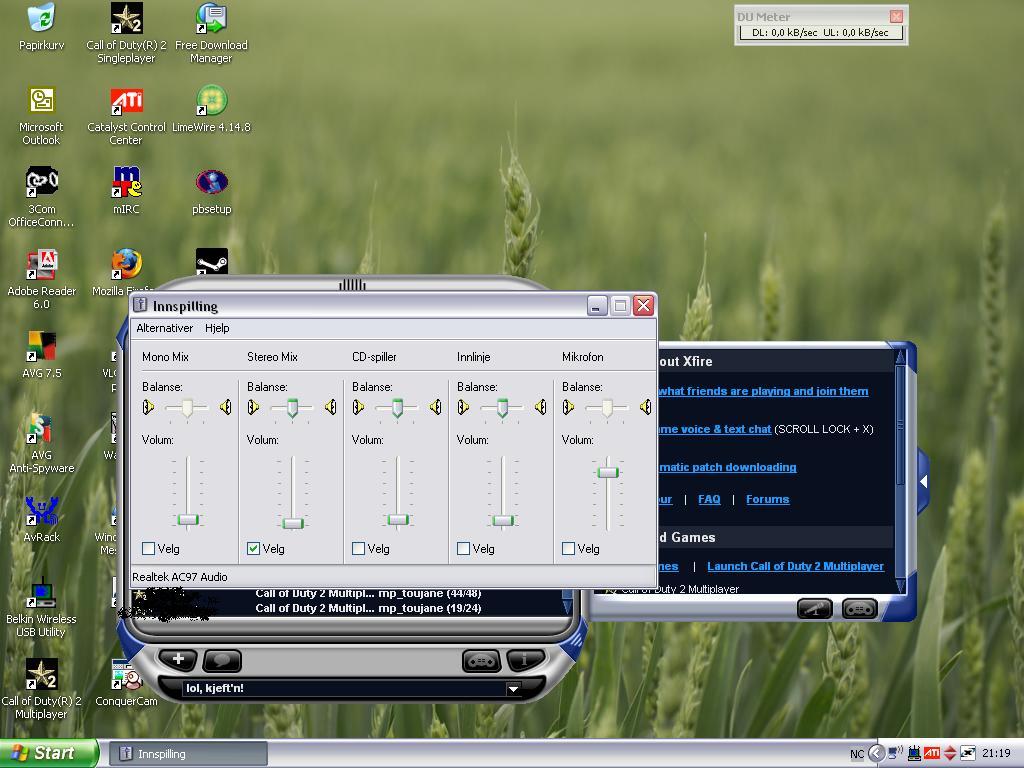Viewport: 1024px width, 768px height.
Task: Adjust Mono Mix volume slider thumb
Action: pyautogui.click(x=188, y=520)
